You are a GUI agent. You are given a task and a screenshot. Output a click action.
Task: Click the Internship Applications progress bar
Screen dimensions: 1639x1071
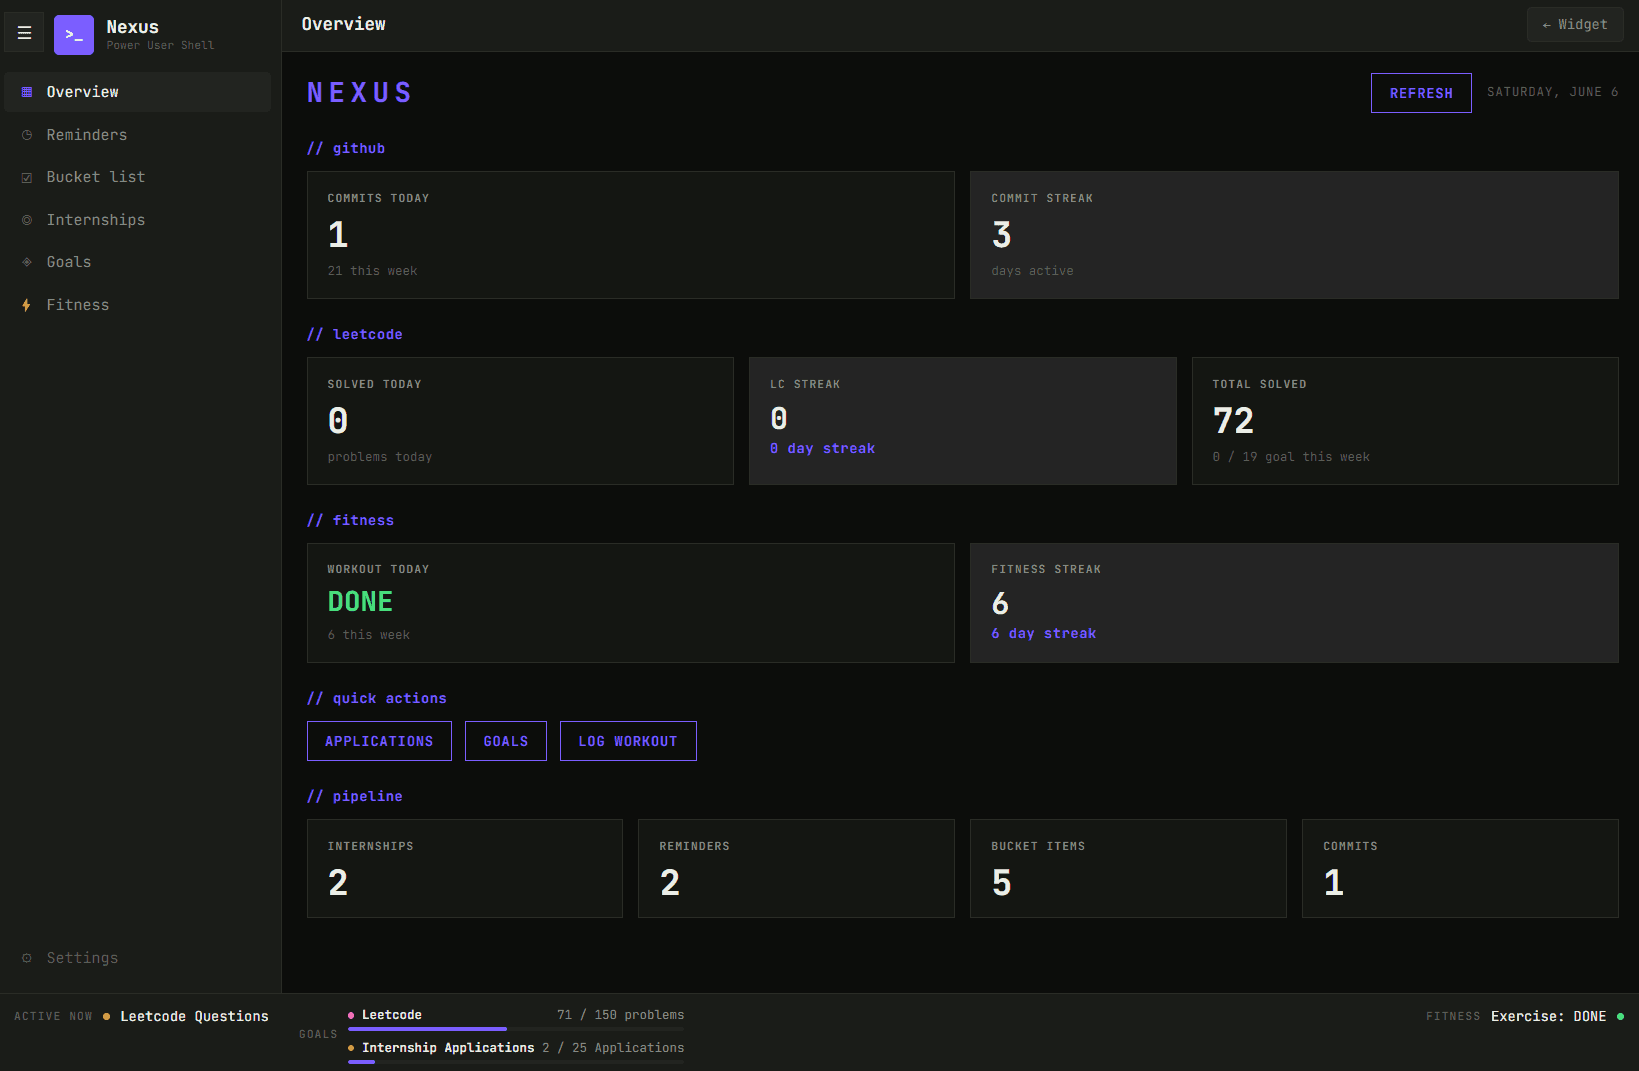[516, 1062]
